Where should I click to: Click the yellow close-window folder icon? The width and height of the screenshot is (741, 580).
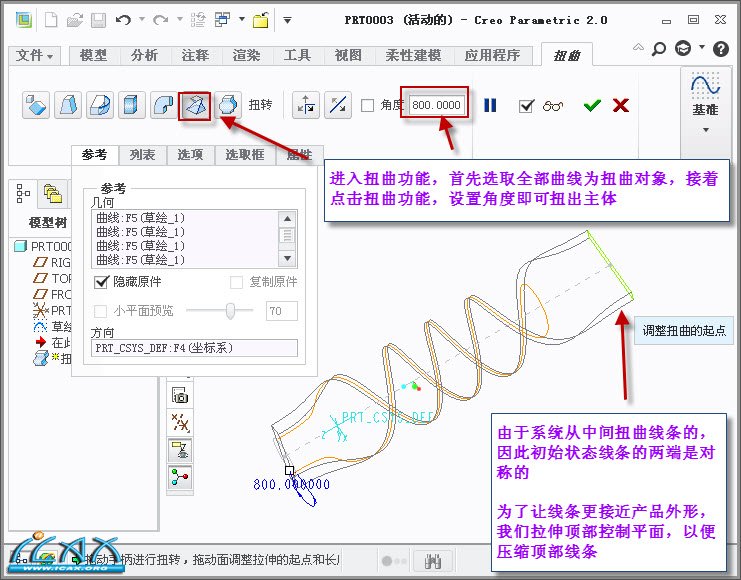[260, 20]
